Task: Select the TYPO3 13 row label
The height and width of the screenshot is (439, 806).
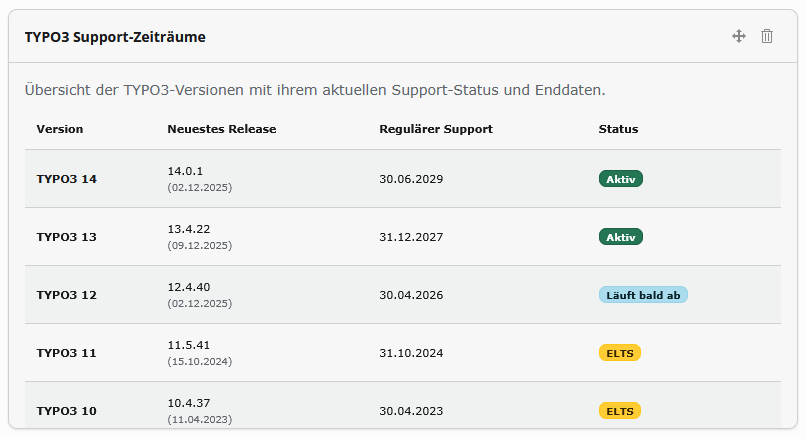Action: tap(66, 237)
